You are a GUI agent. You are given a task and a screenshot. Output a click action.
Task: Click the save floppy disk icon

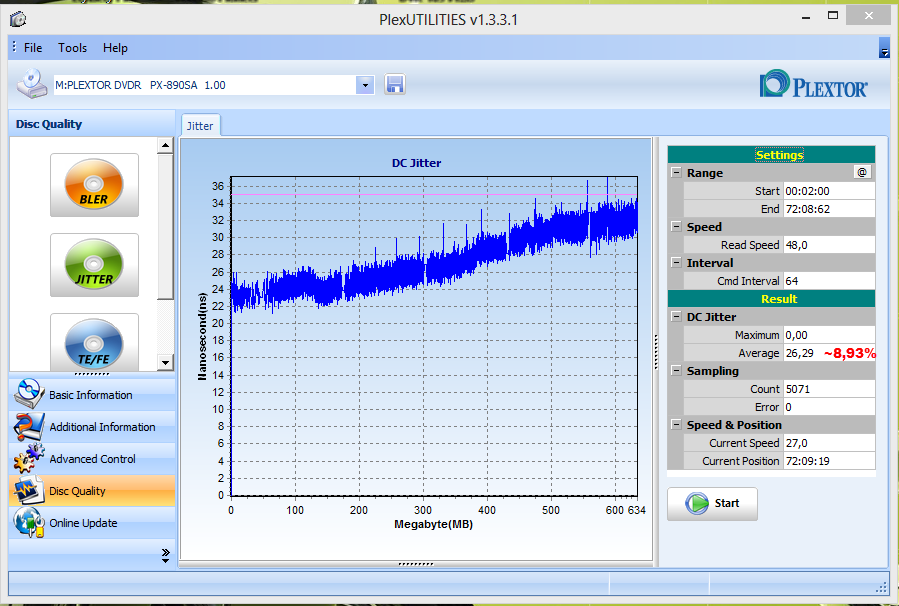pyautogui.click(x=394, y=85)
